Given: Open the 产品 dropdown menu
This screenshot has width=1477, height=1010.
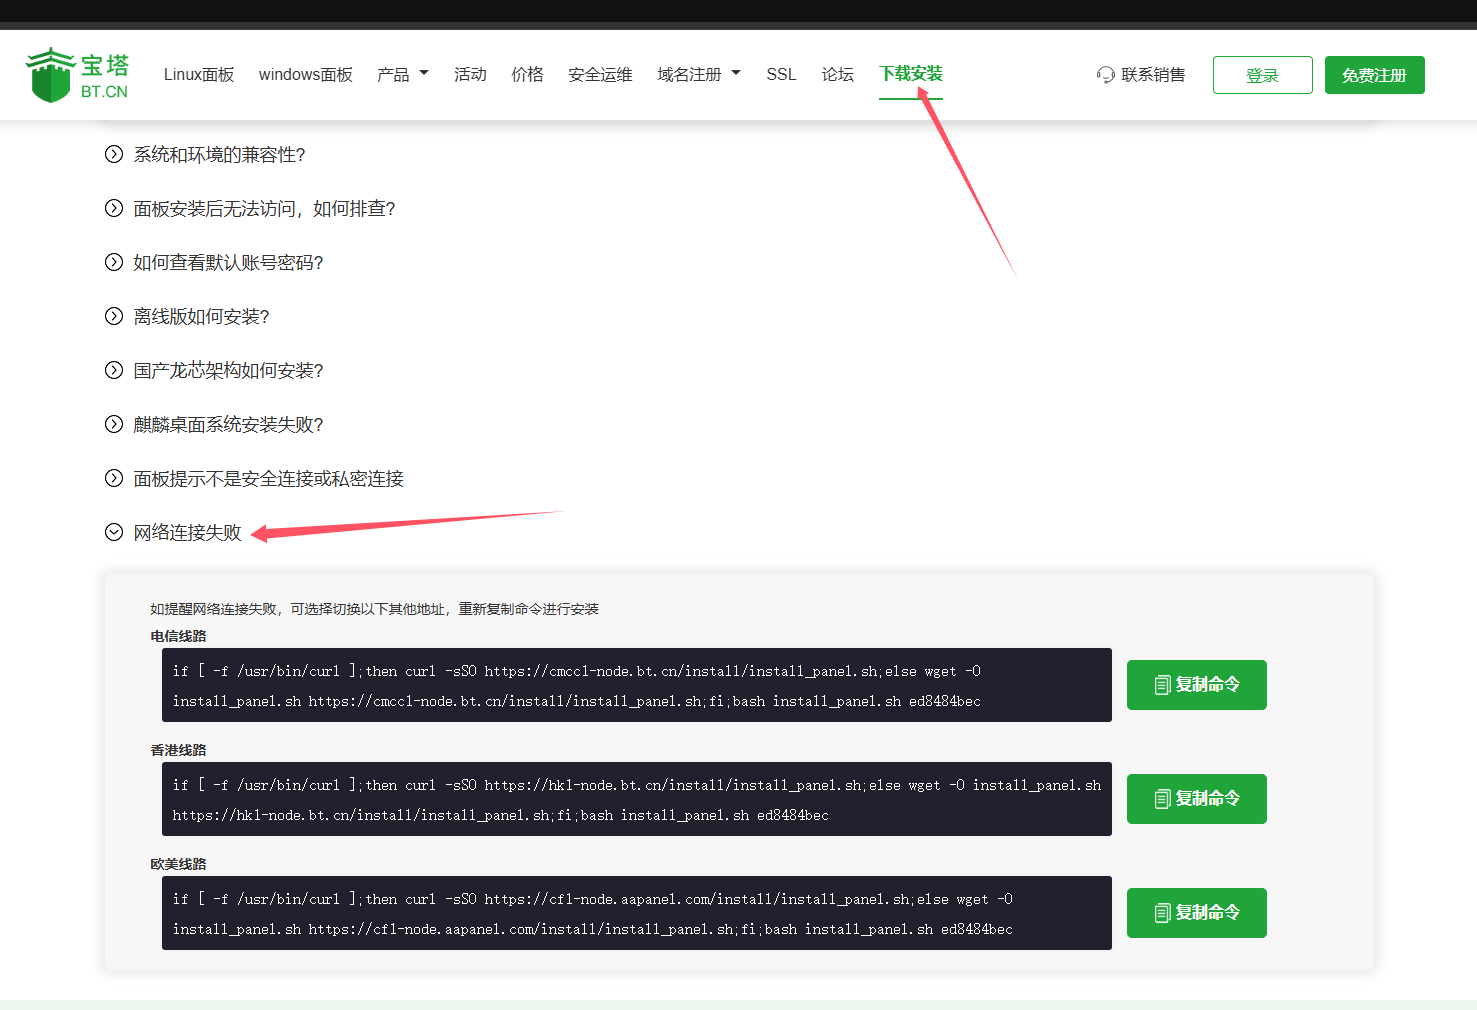Looking at the screenshot, I should pyautogui.click(x=403, y=75).
